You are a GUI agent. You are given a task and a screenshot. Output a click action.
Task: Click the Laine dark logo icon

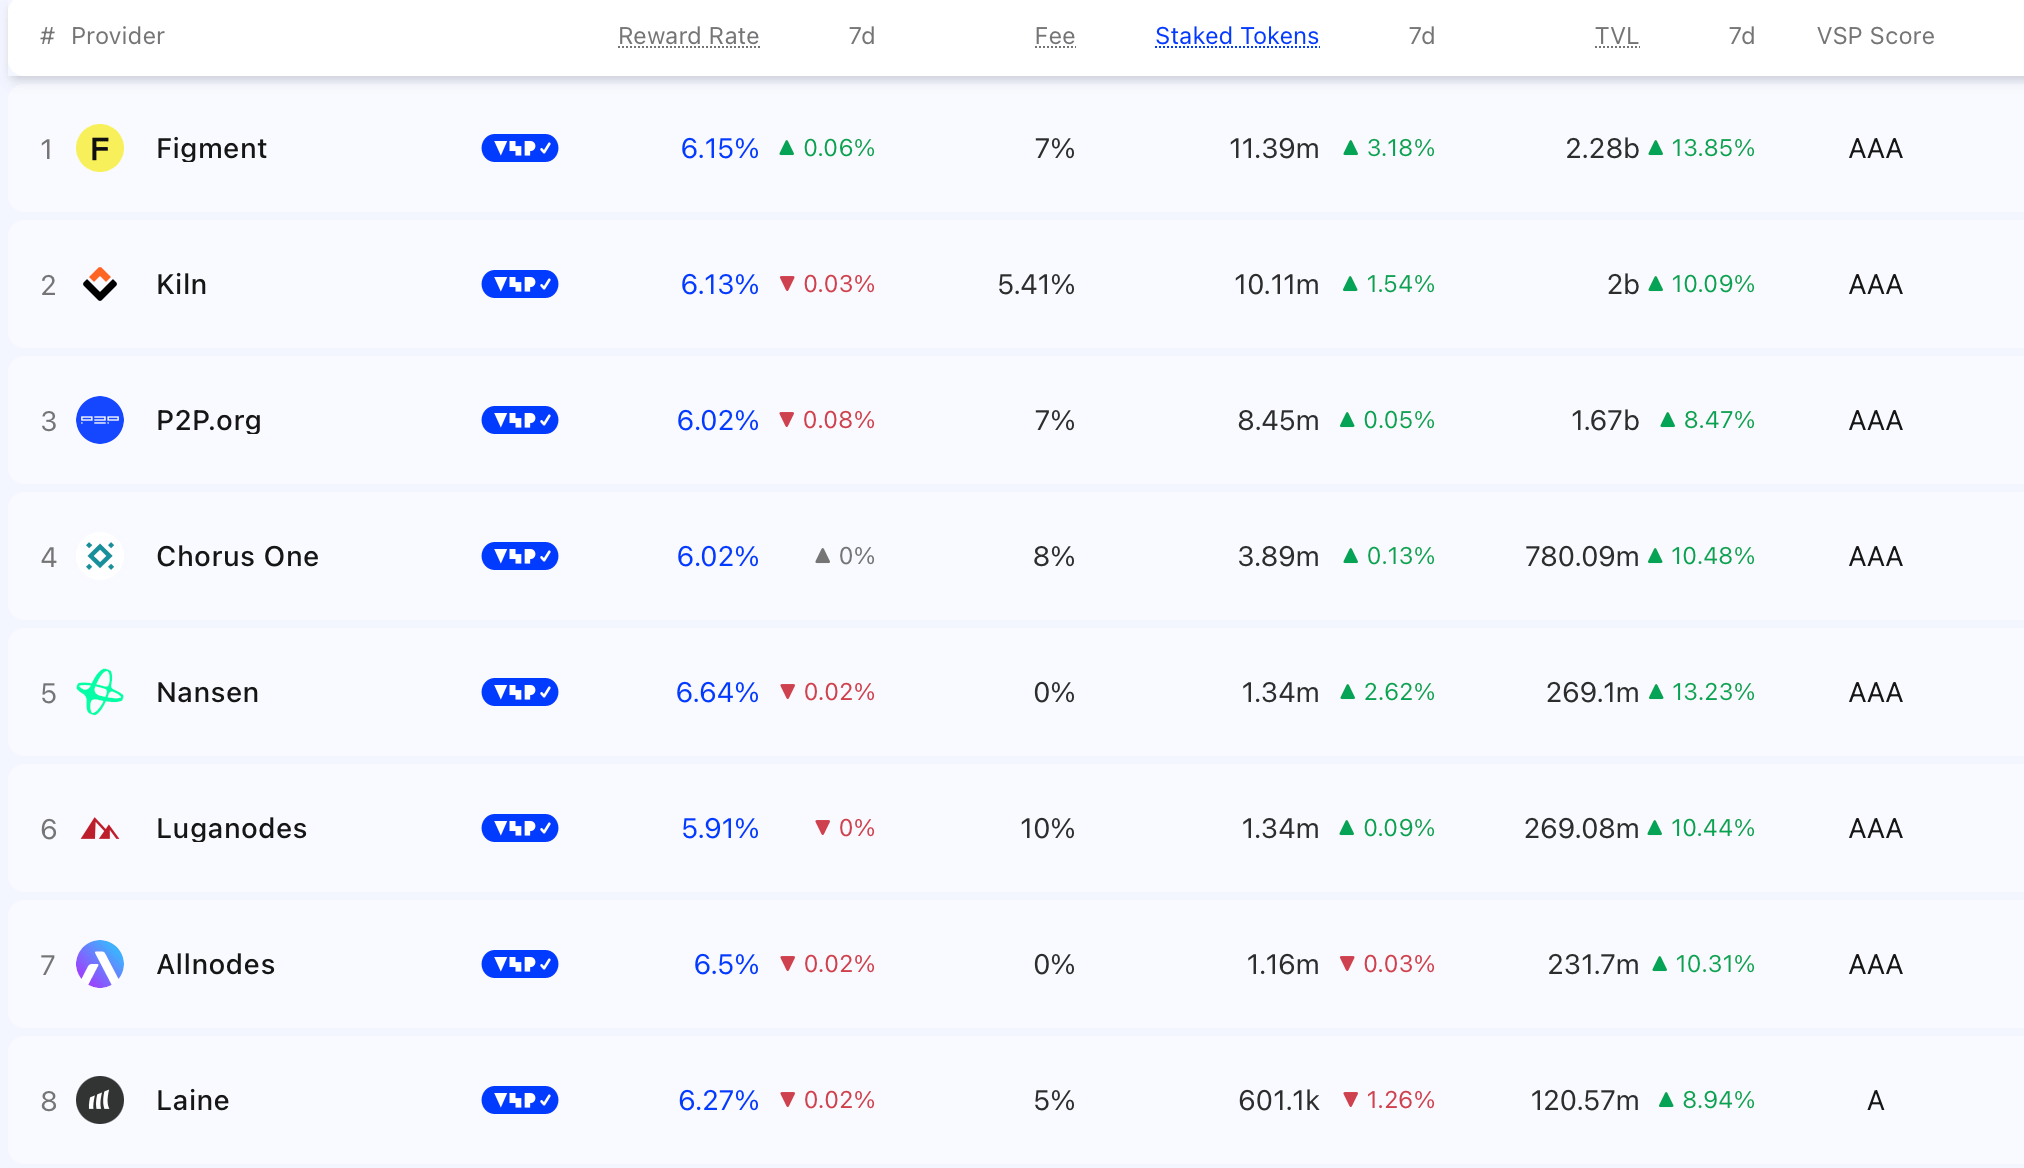99,1100
